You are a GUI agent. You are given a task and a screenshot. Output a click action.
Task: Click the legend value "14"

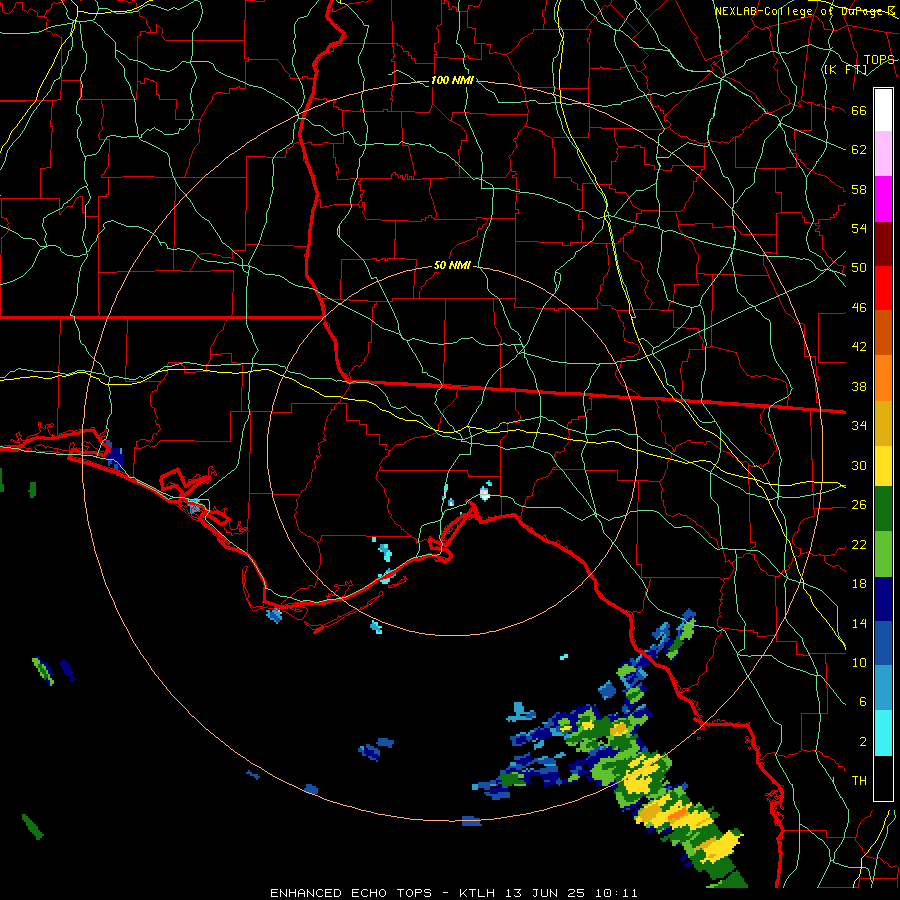point(859,623)
